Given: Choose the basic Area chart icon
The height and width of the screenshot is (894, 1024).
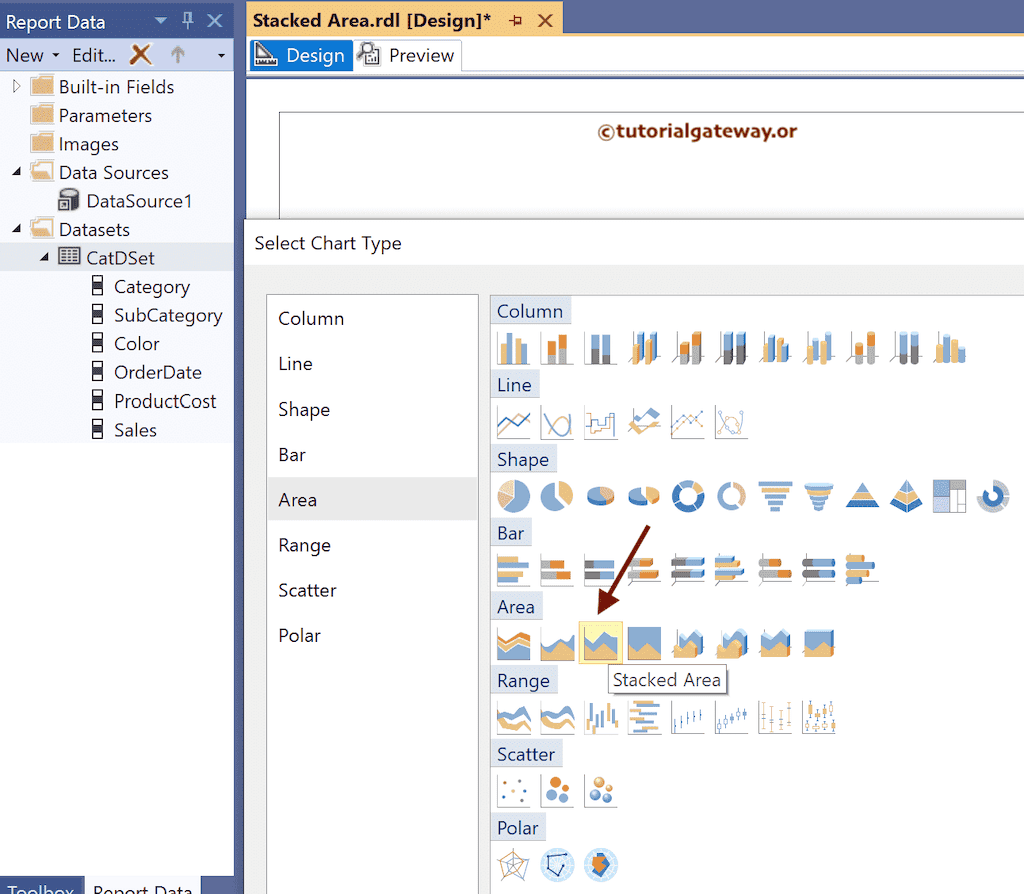Looking at the screenshot, I should coord(513,643).
